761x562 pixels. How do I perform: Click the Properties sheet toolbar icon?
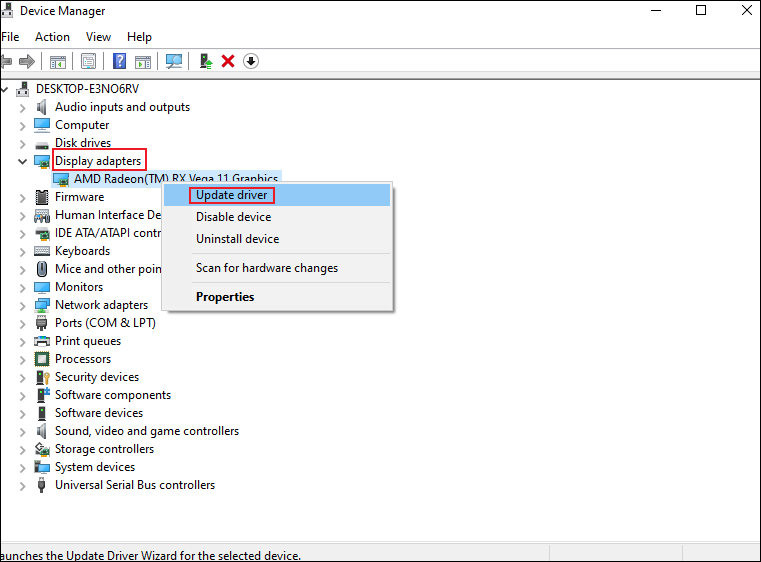[x=88, y=61]
